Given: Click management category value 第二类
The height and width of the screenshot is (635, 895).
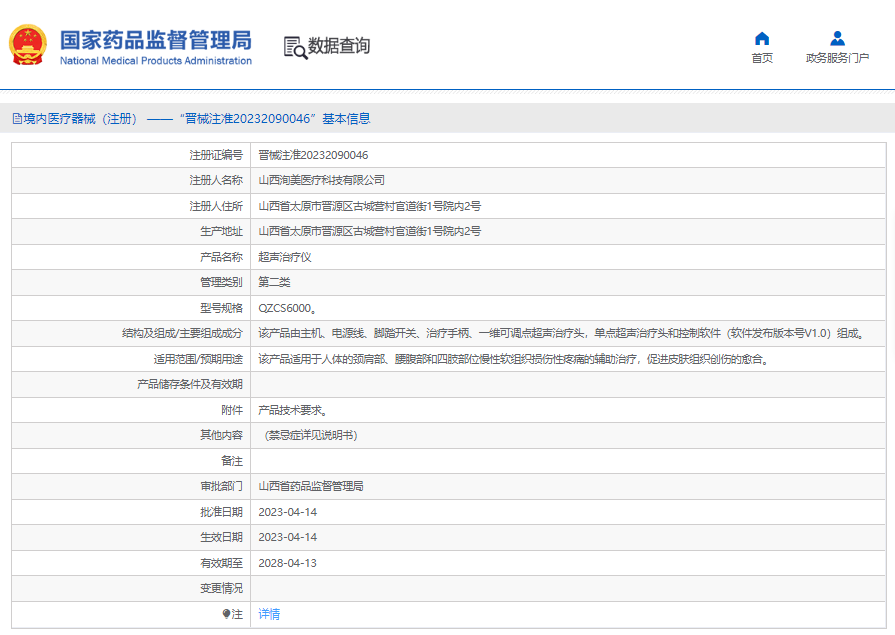Looking at the screenshot, I should click(274, 282).
